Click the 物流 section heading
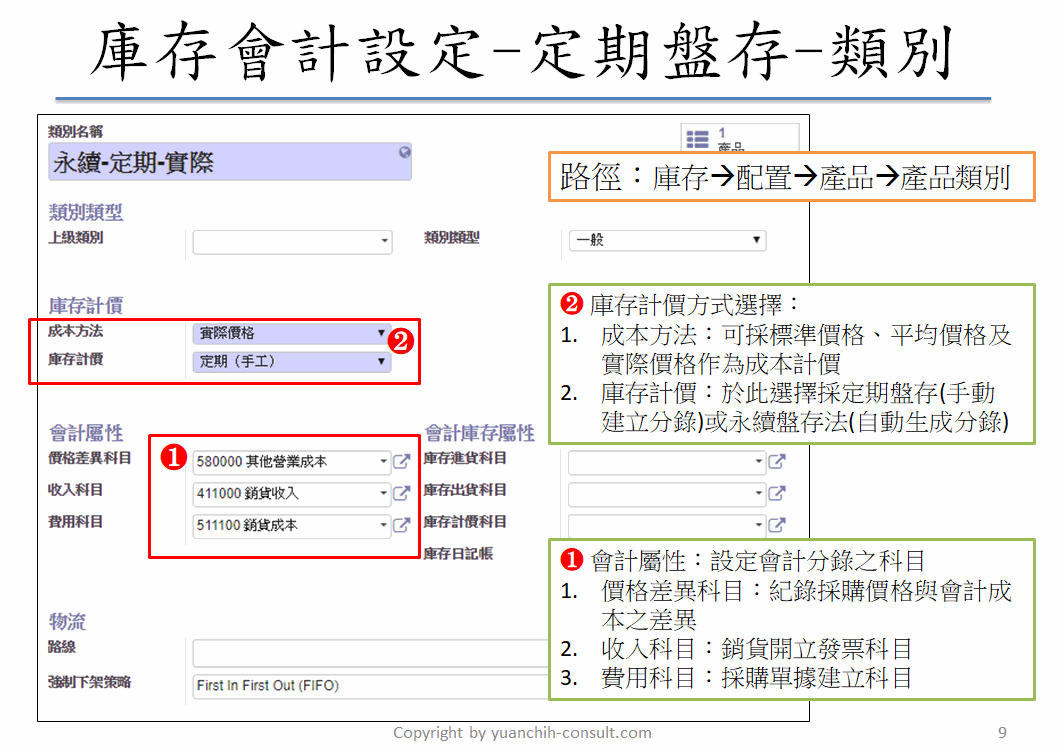 pyautogui.click(x=67, y=621)
